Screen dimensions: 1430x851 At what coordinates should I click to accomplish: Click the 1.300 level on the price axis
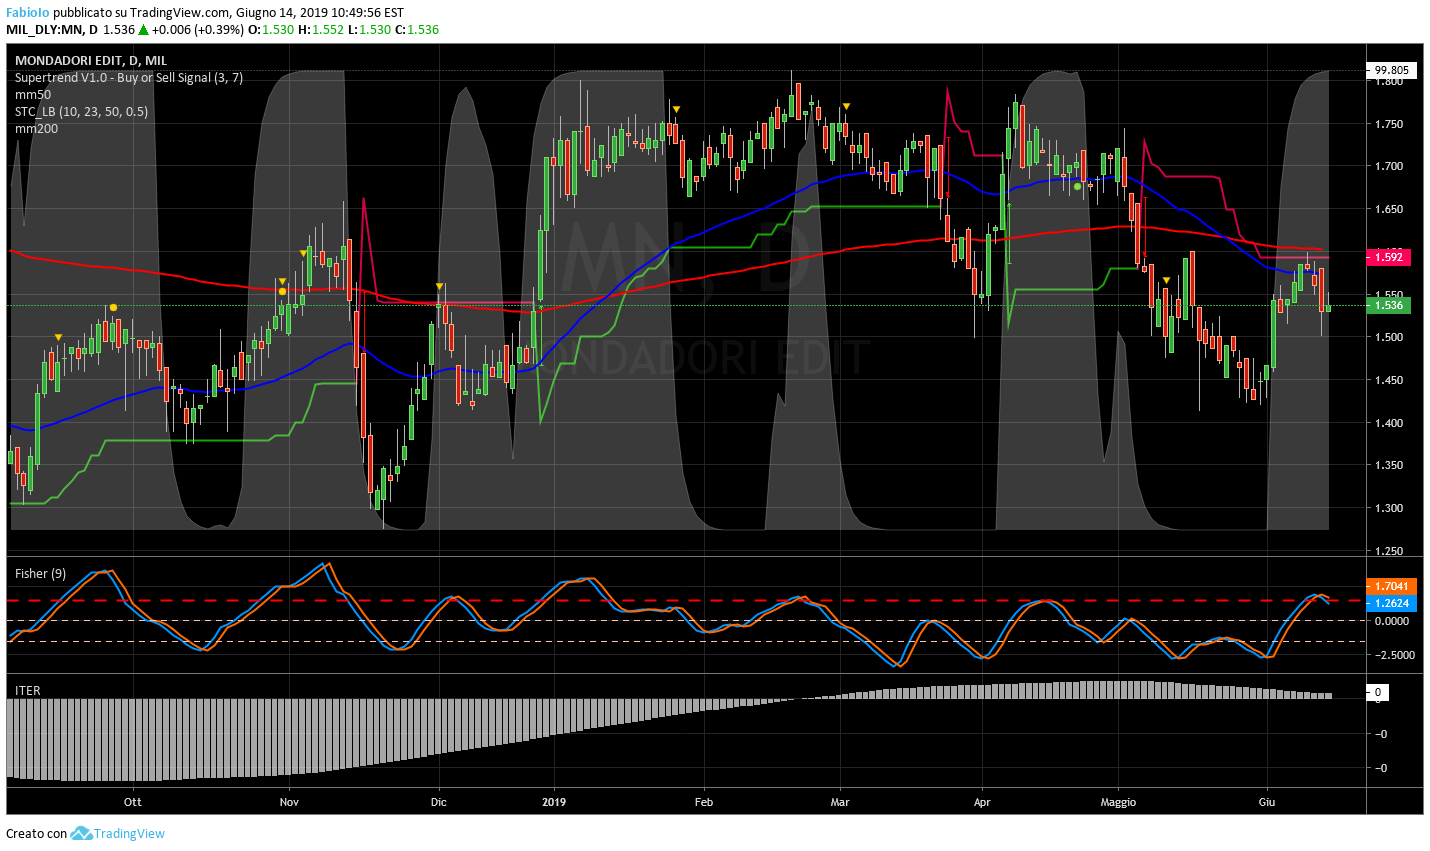point(1388,509)
